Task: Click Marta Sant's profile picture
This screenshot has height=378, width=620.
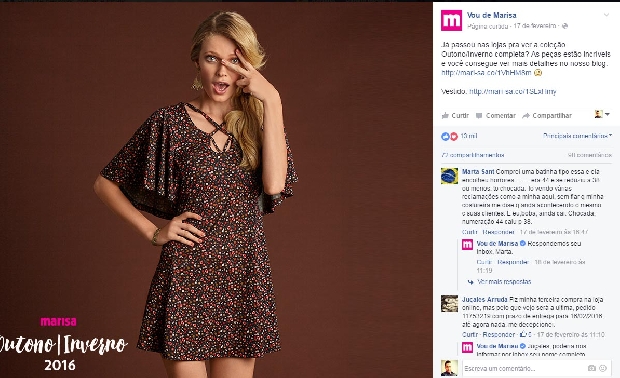Action: [450, 176]
